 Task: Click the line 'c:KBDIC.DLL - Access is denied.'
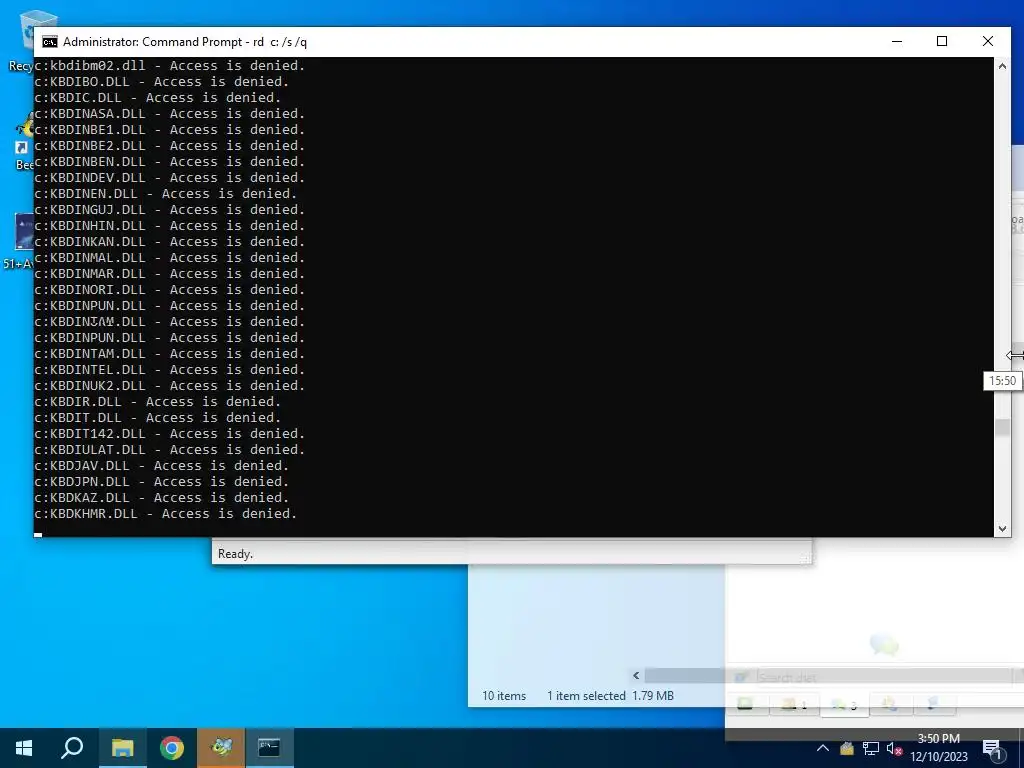point(157,97)
